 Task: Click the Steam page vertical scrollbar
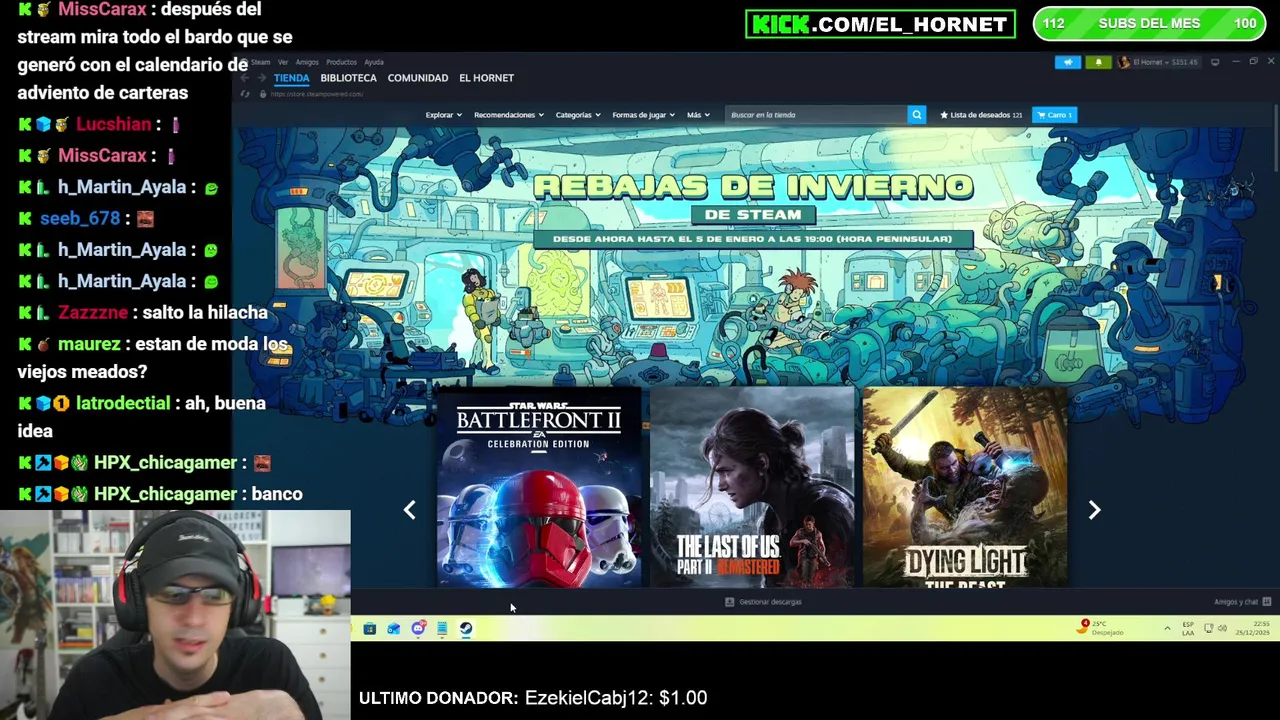pyautogui.click(x=1275, y=139)
